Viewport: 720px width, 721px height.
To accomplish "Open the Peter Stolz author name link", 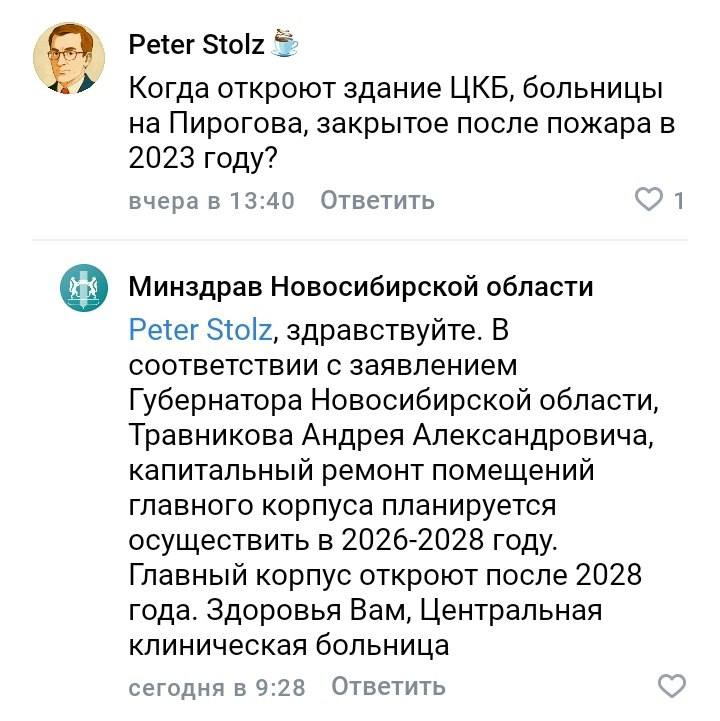I will tap(197, 45).
